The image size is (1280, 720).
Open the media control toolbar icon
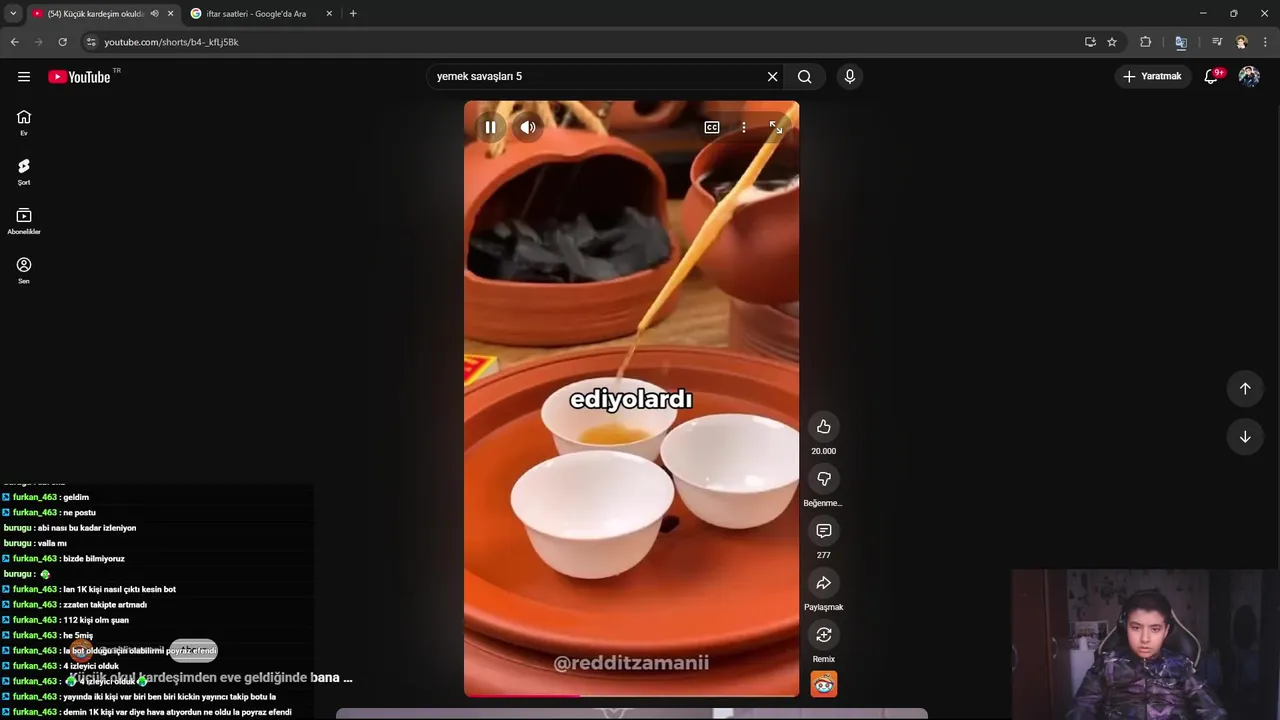[1217, 42]
